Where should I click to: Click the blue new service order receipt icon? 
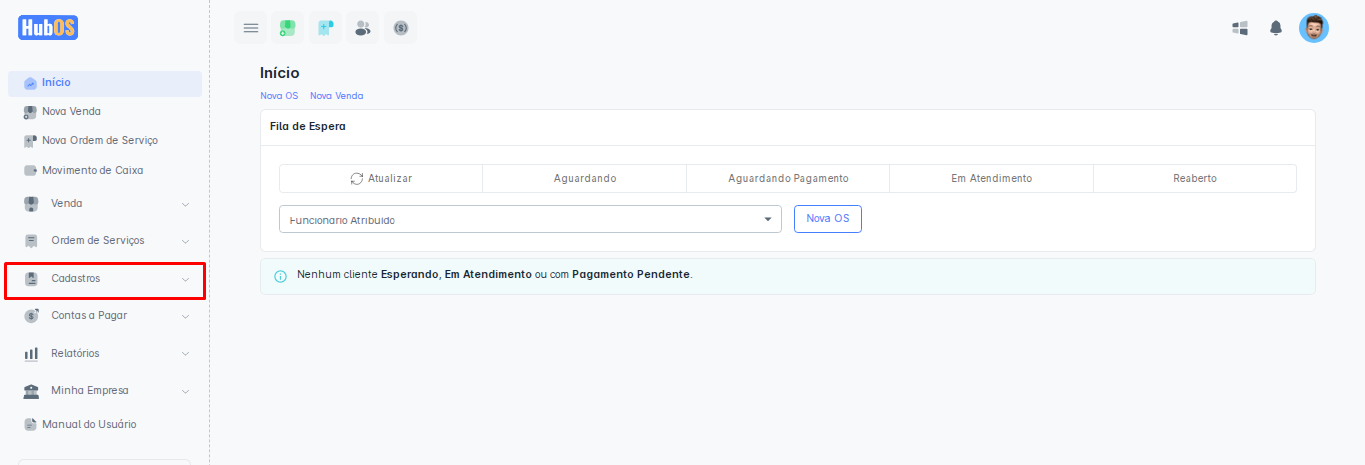[x=325, y=28]
